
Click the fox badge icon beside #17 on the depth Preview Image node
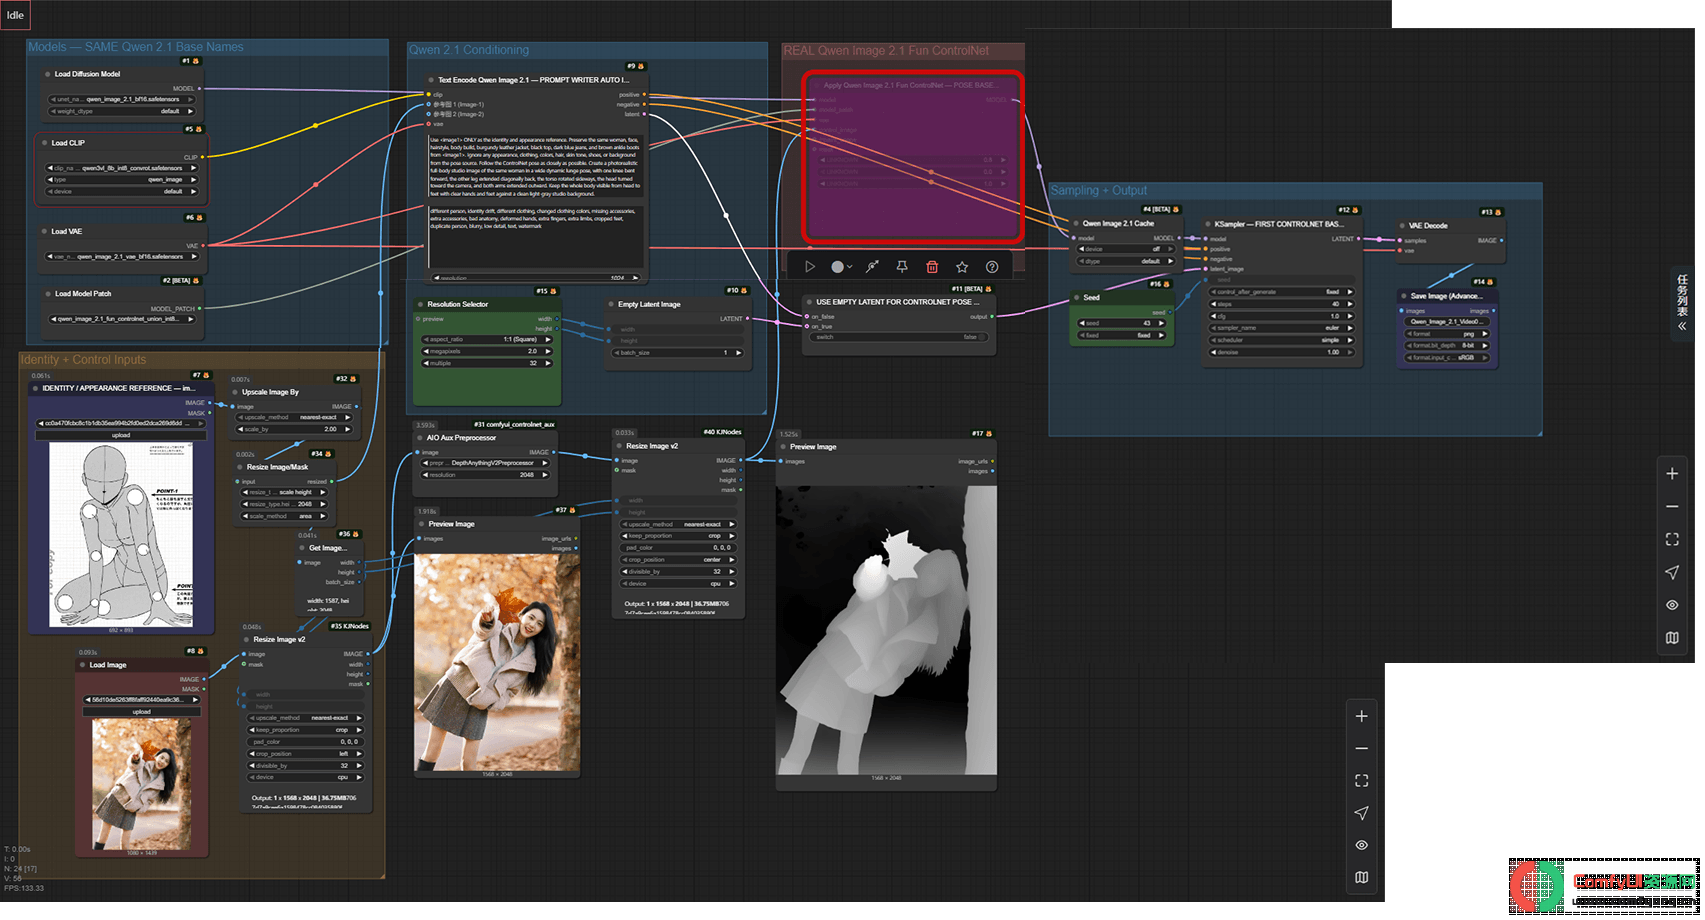click(989, 434)
